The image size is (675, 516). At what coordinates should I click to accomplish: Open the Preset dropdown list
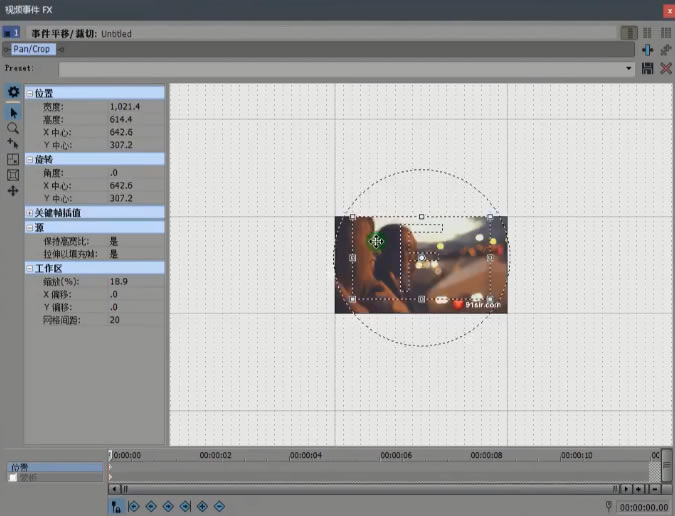click(x=629, y=69)
